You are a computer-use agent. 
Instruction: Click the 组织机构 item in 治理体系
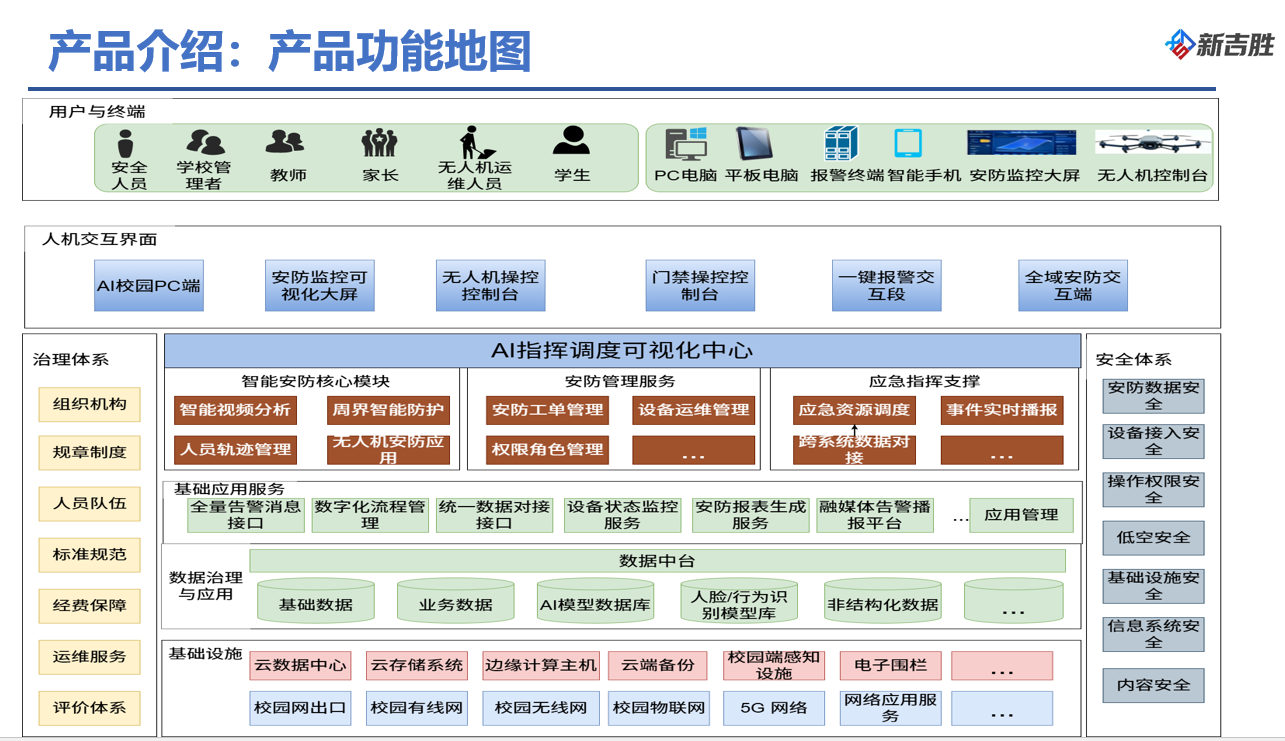tap(90, 405)
